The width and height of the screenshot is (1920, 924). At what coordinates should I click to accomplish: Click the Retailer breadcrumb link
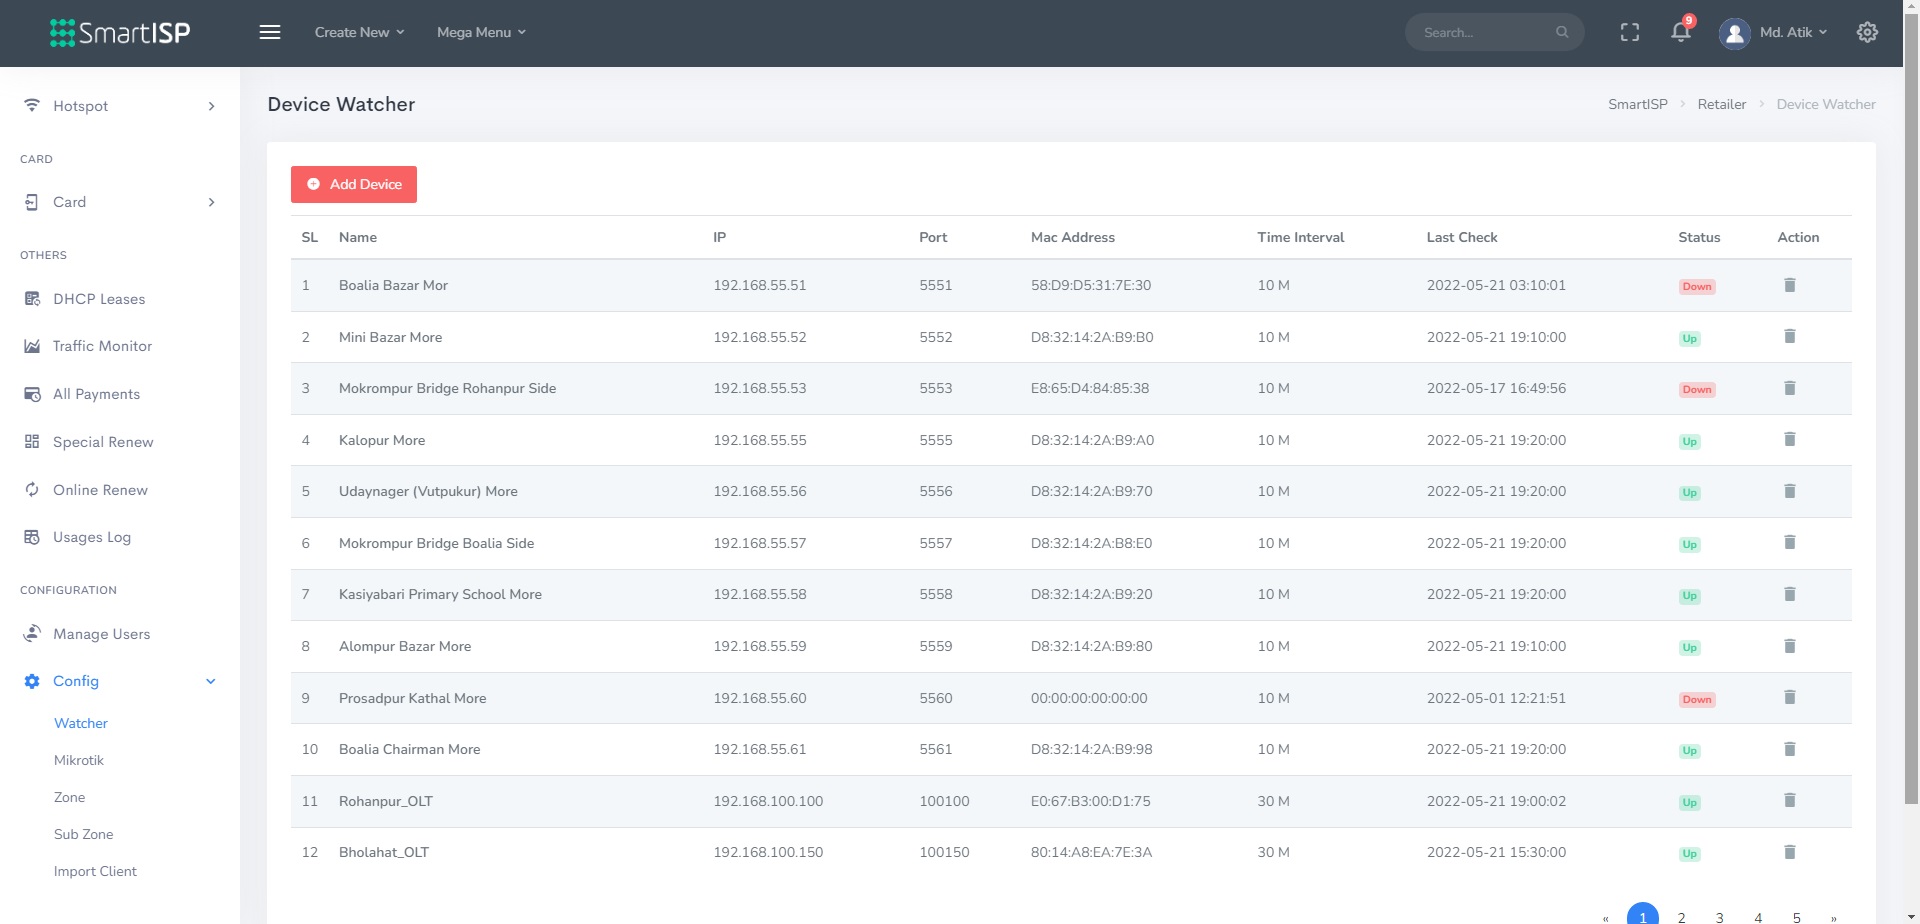[1721, 104]
